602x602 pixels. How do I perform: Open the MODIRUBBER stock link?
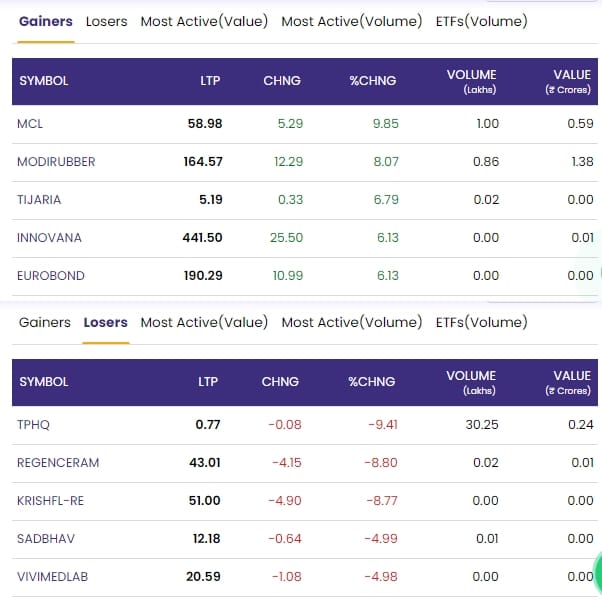[x=56, y=161]
